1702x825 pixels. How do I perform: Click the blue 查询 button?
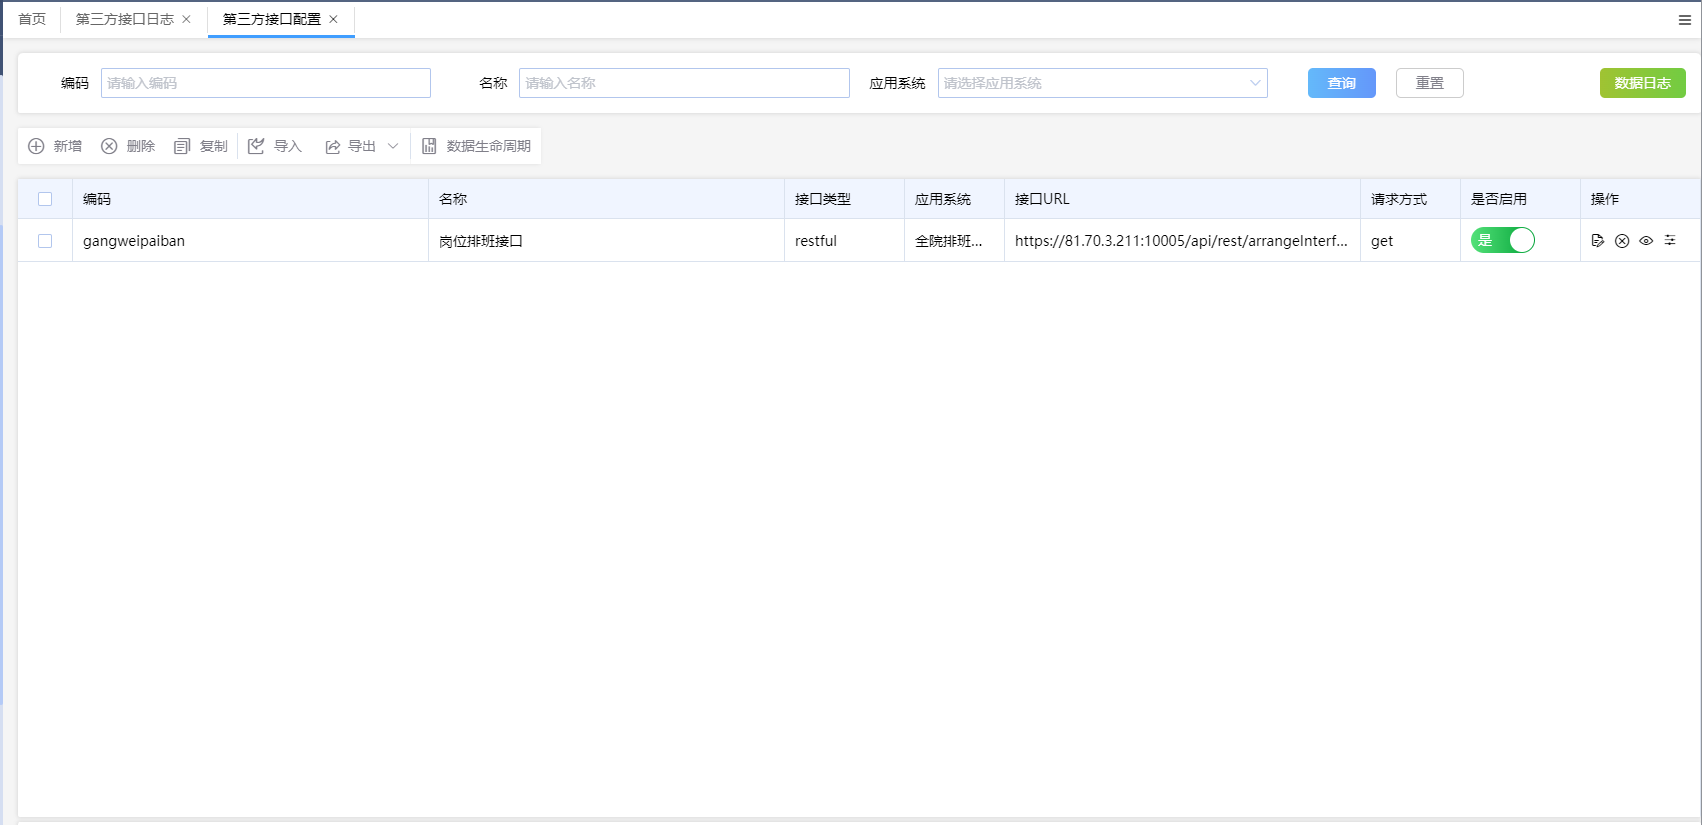1341,83
